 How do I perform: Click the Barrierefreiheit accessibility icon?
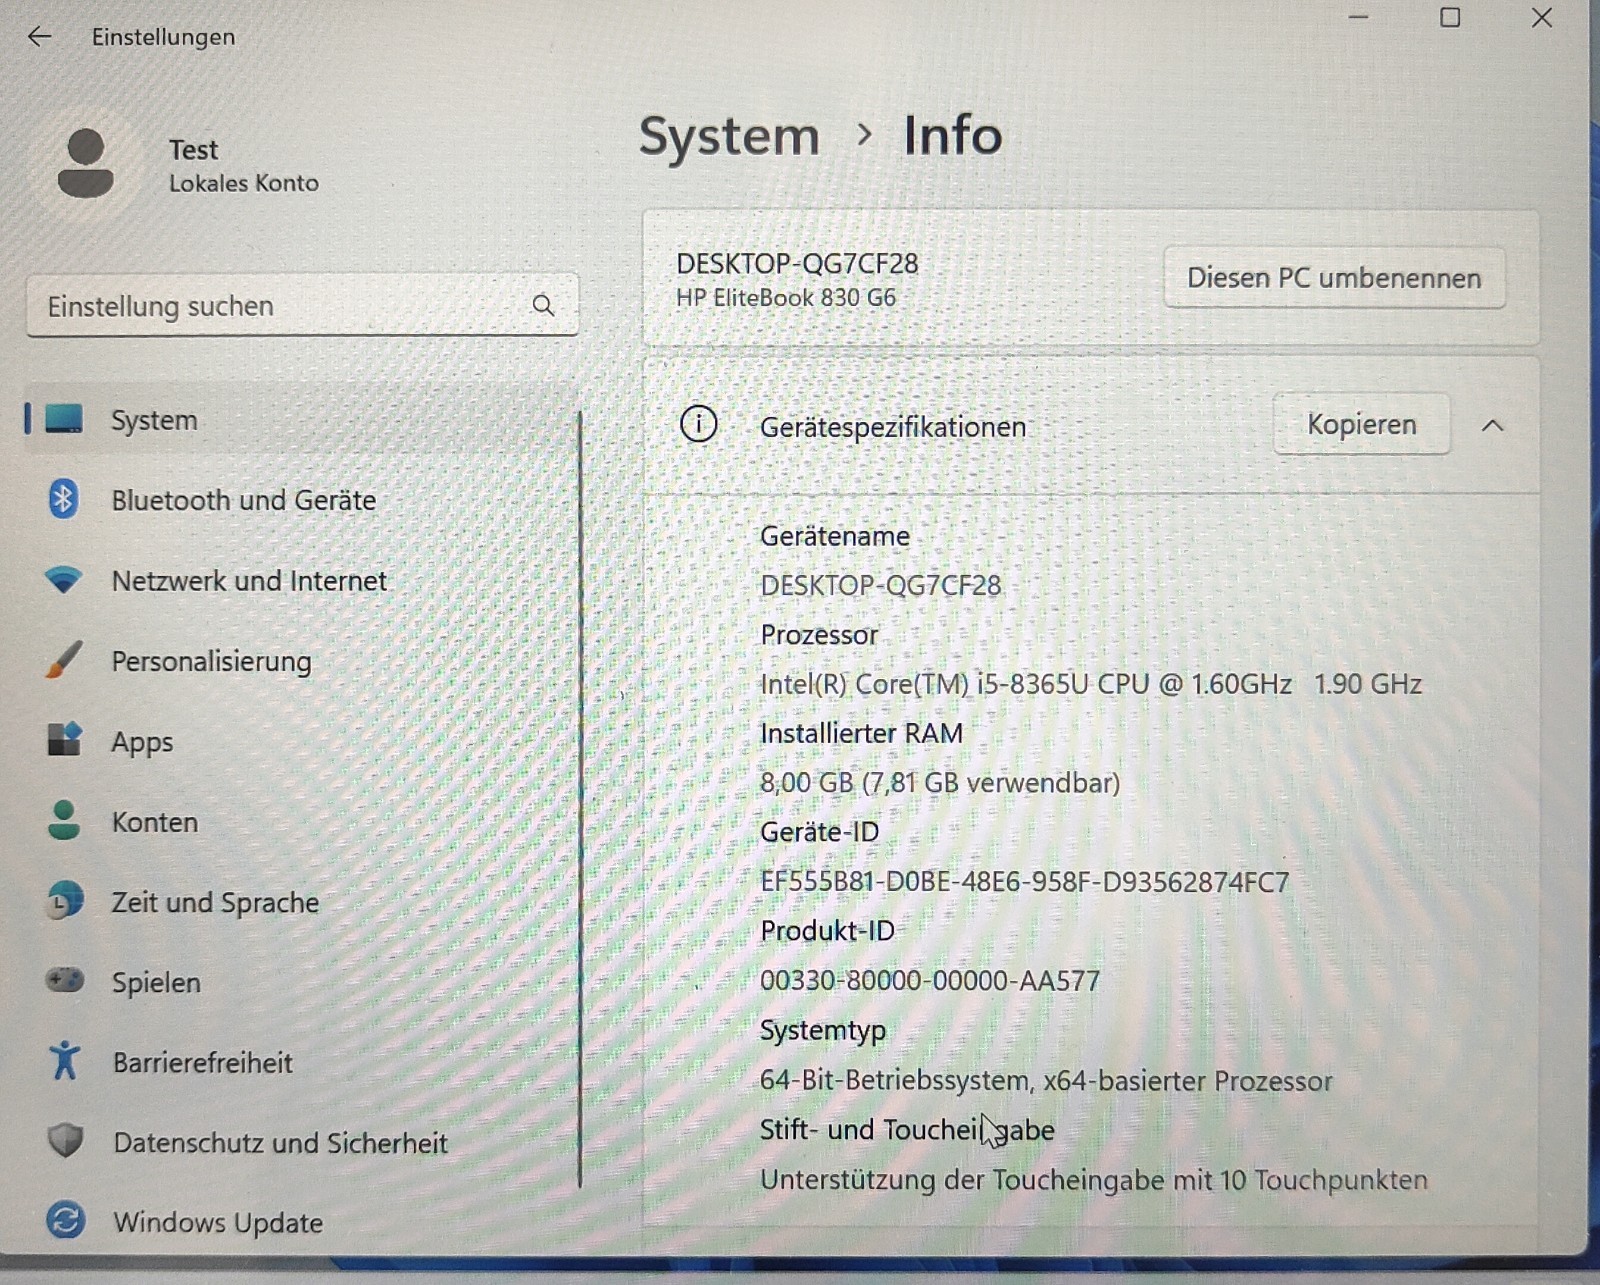coord(65,1061)
